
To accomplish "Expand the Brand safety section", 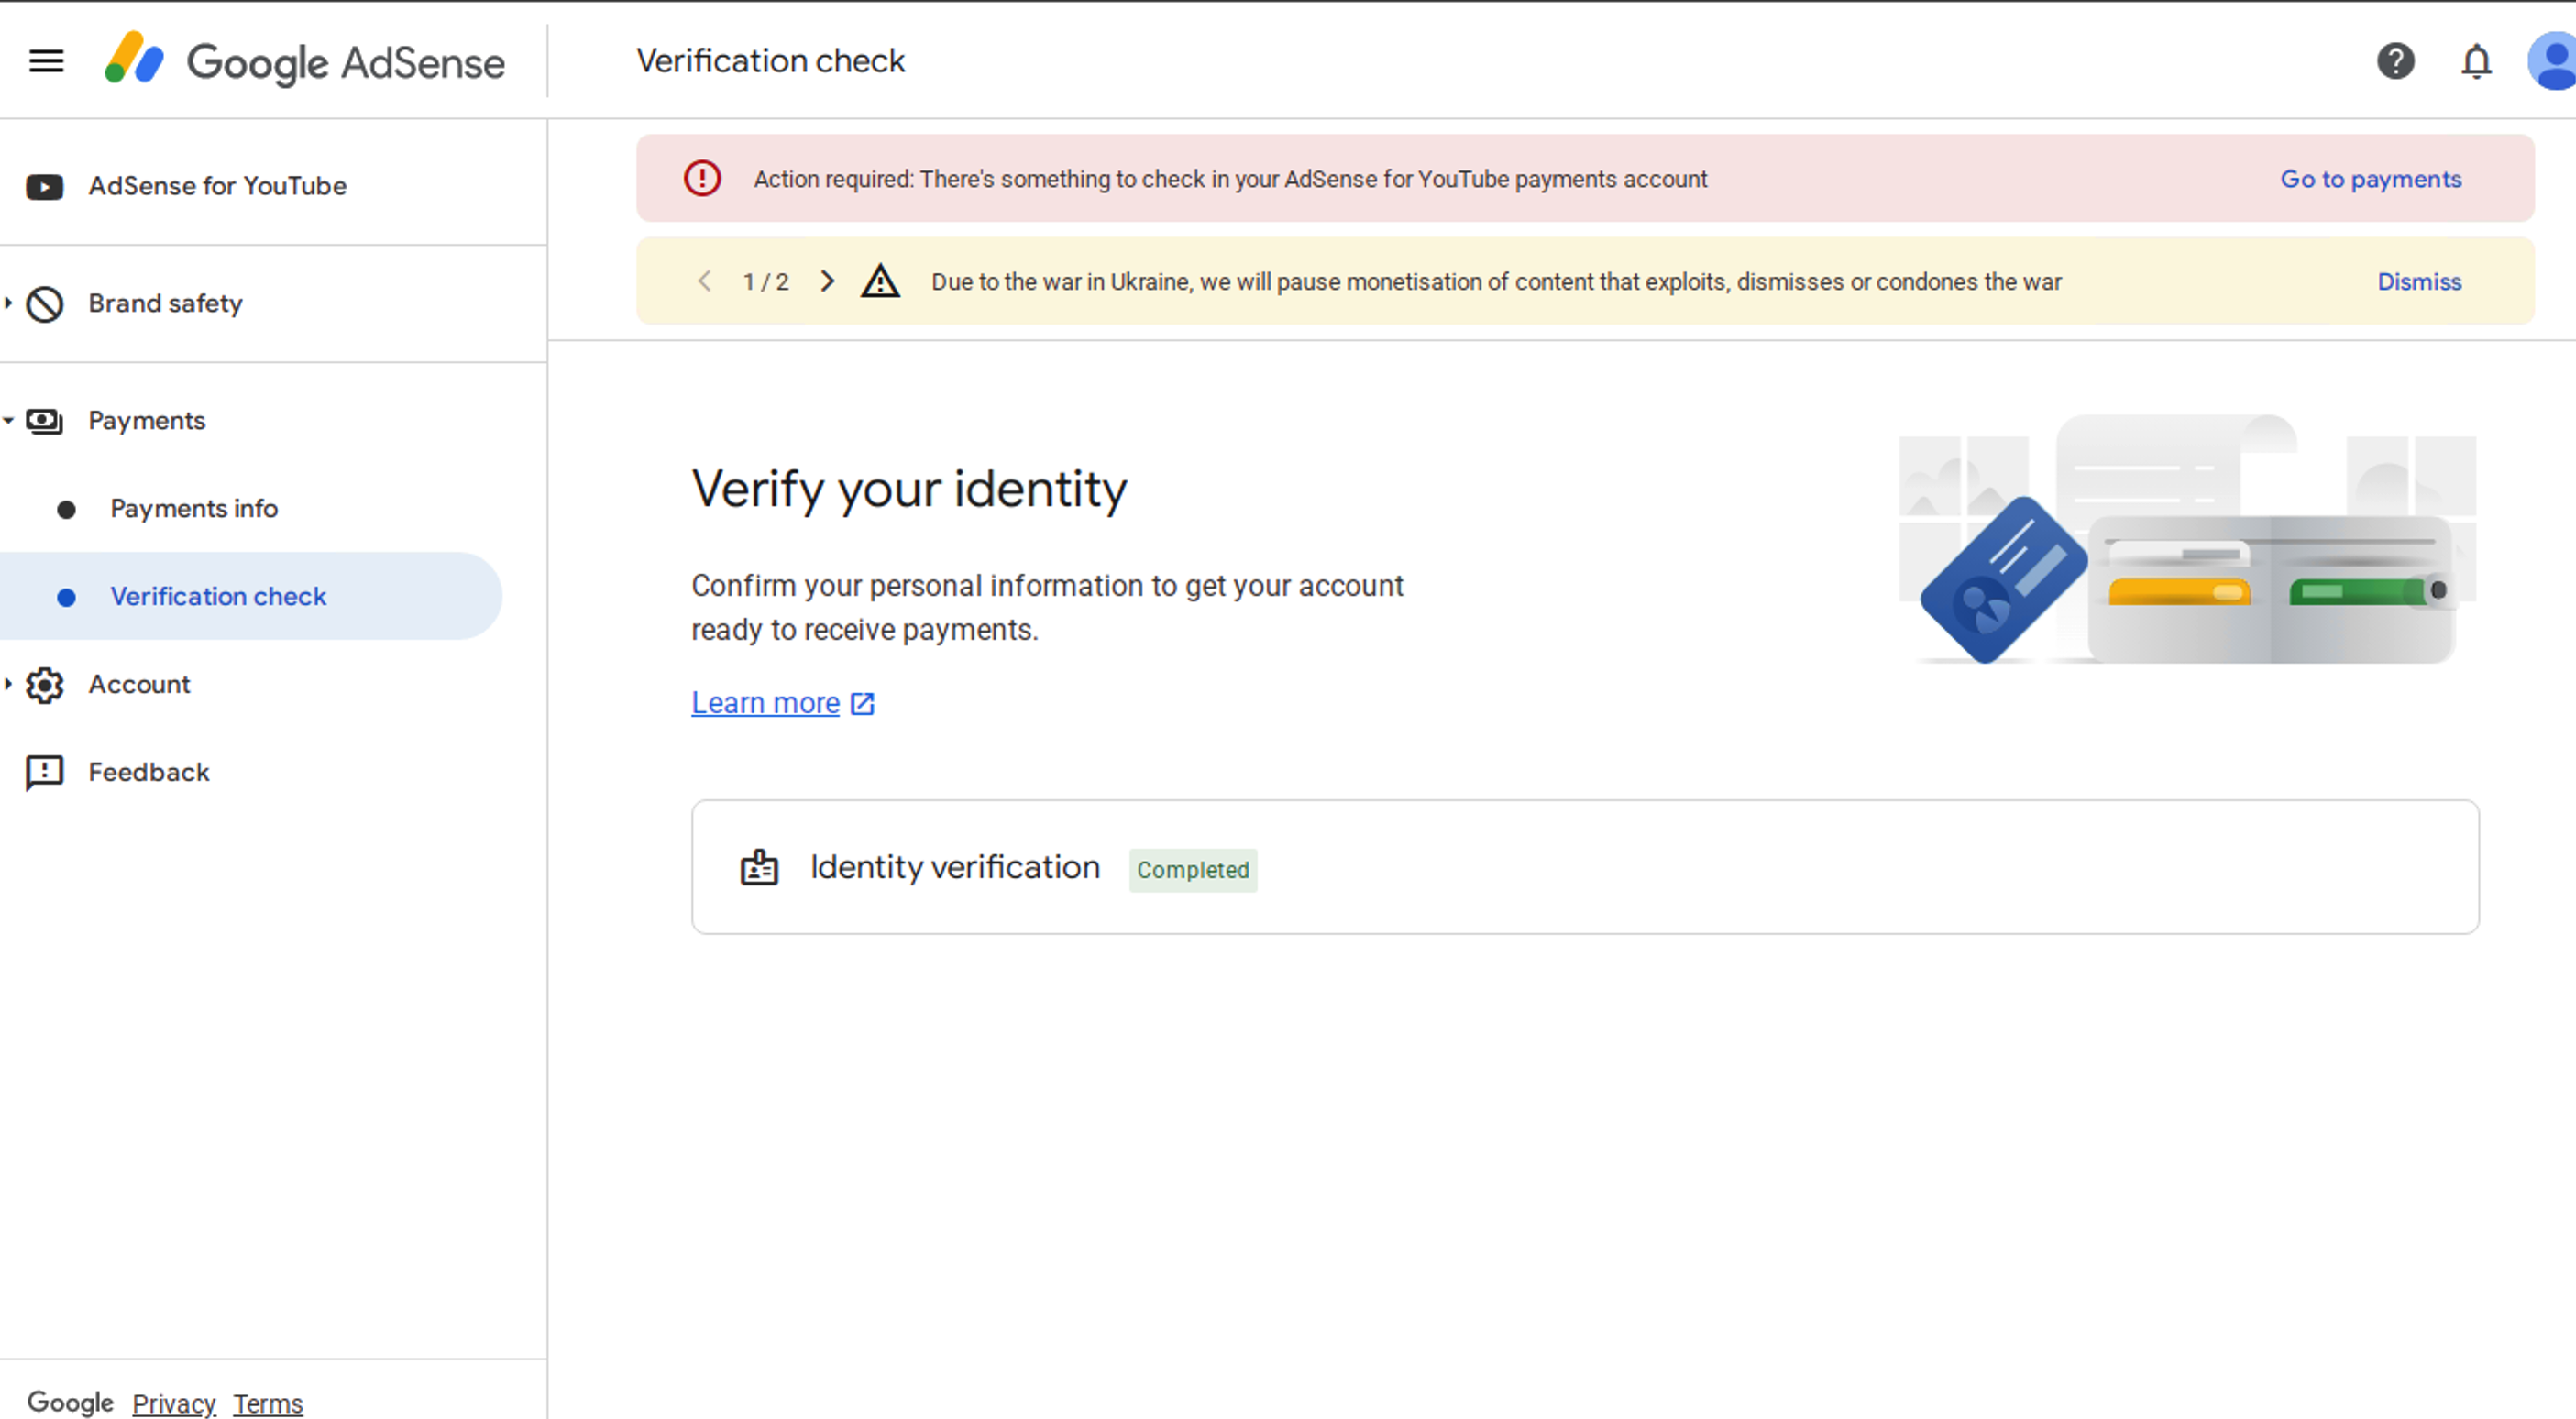I will [165, 303].
